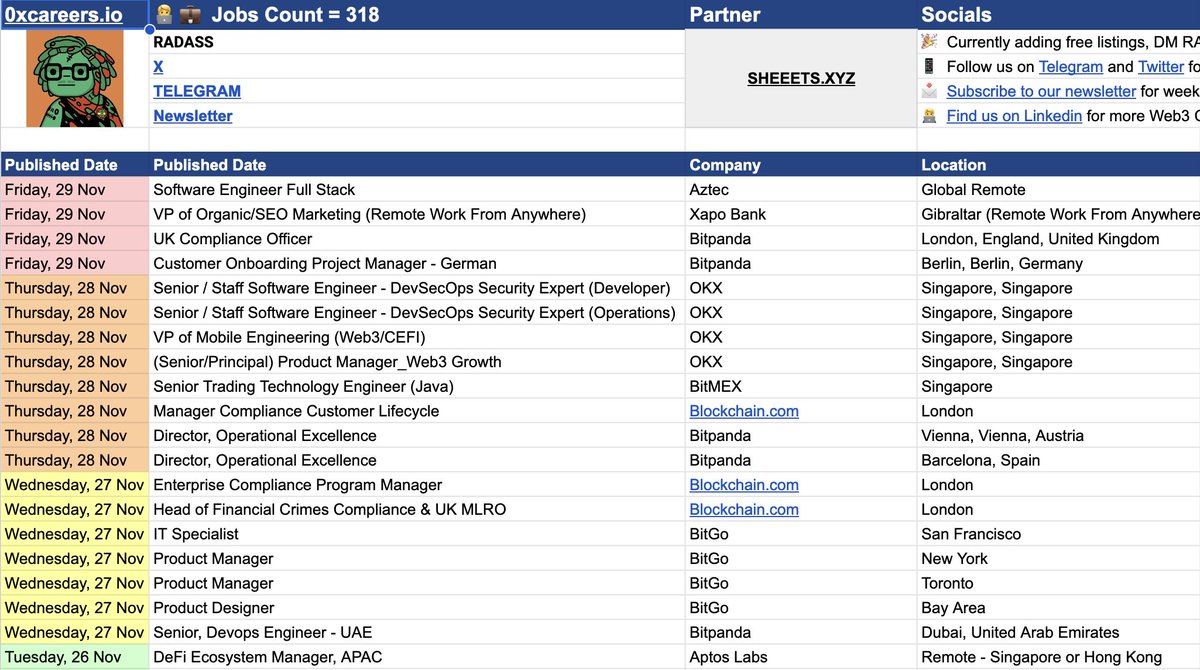Follow the Telegram link in Socials
1200x670 pixels.
coord(1070,66)
